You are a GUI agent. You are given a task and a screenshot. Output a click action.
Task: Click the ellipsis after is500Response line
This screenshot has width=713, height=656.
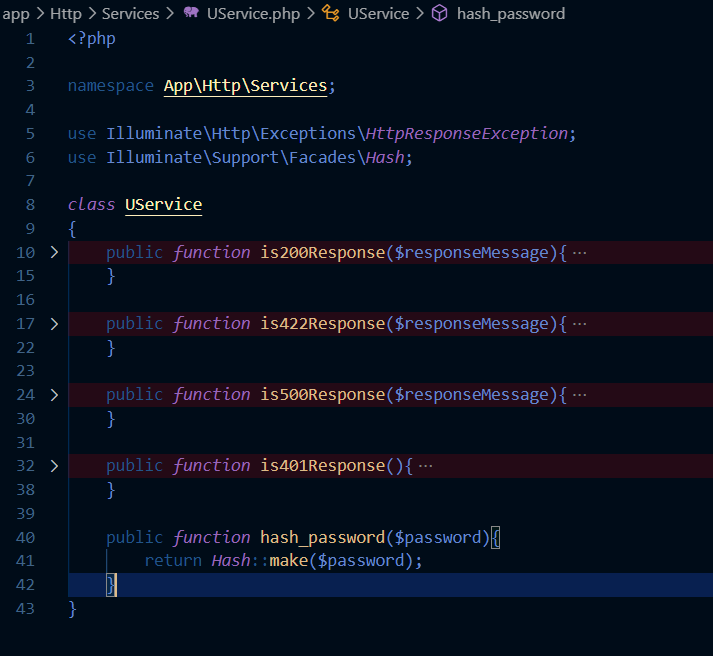coord(579,395)
